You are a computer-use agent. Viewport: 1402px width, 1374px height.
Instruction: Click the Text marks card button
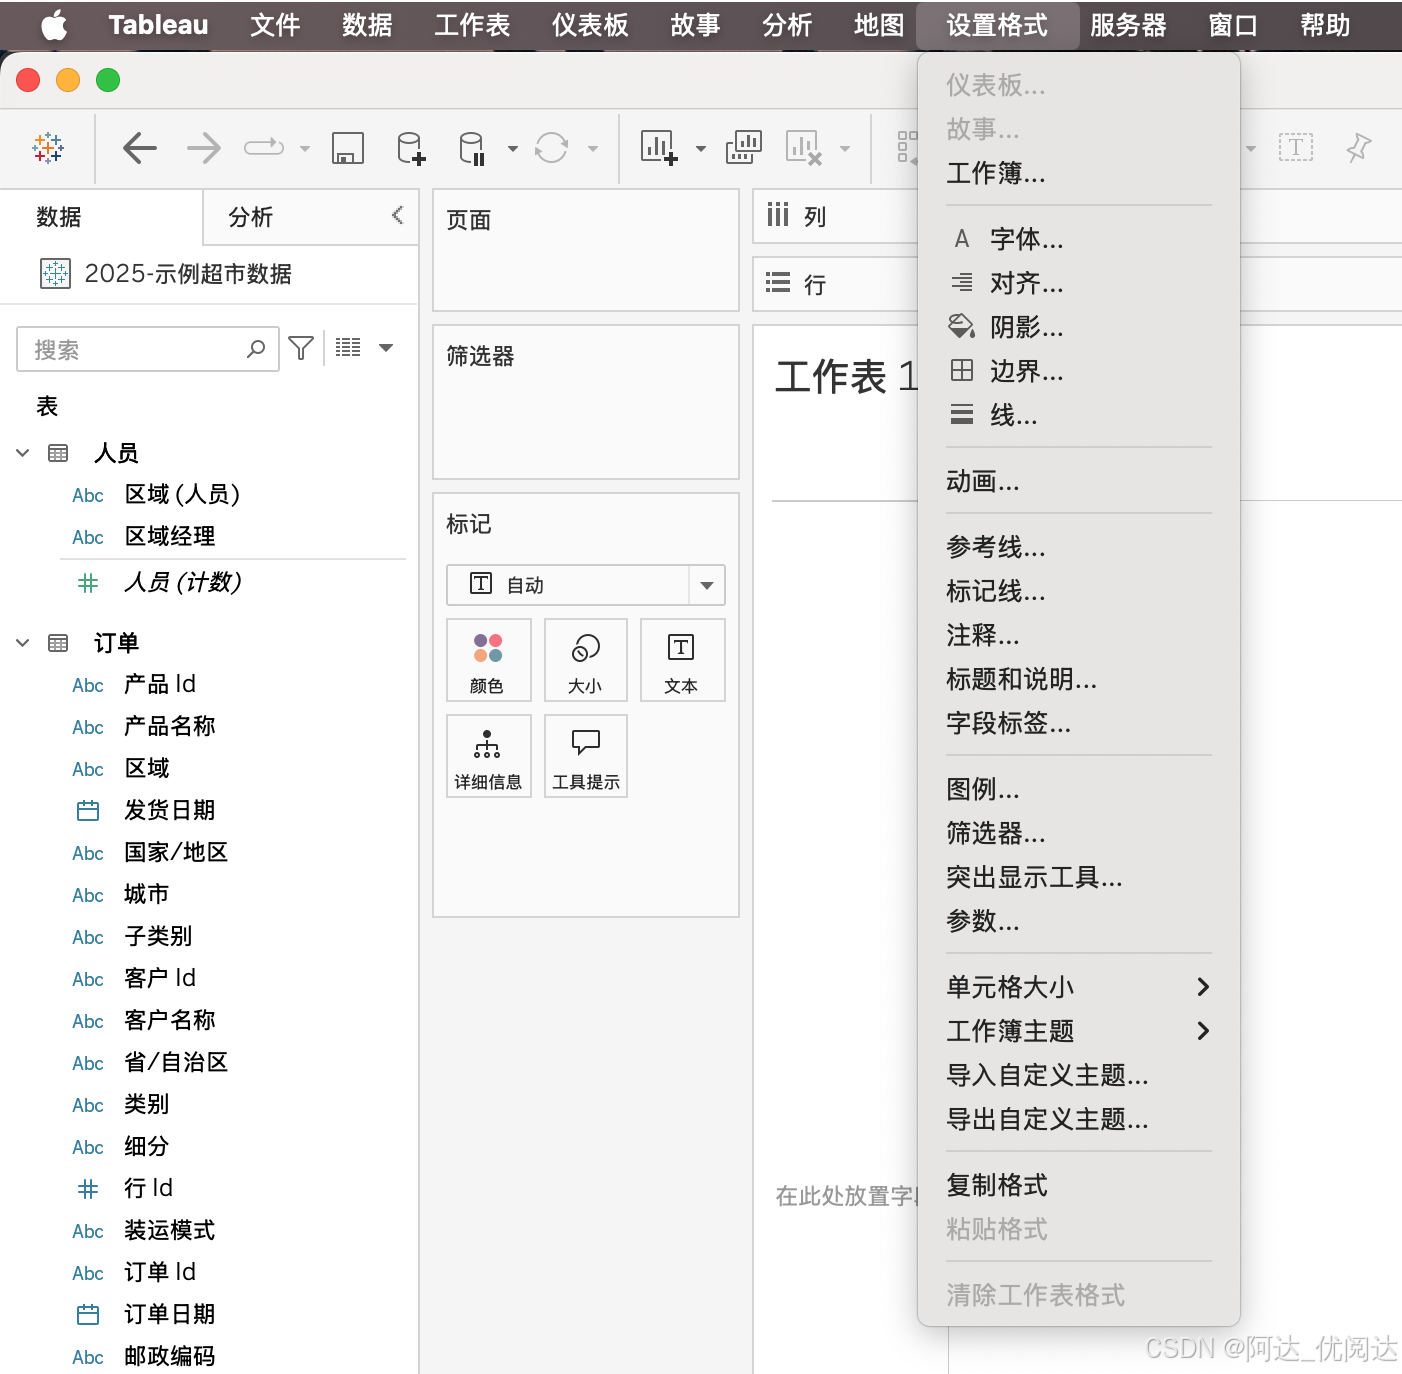682,660
